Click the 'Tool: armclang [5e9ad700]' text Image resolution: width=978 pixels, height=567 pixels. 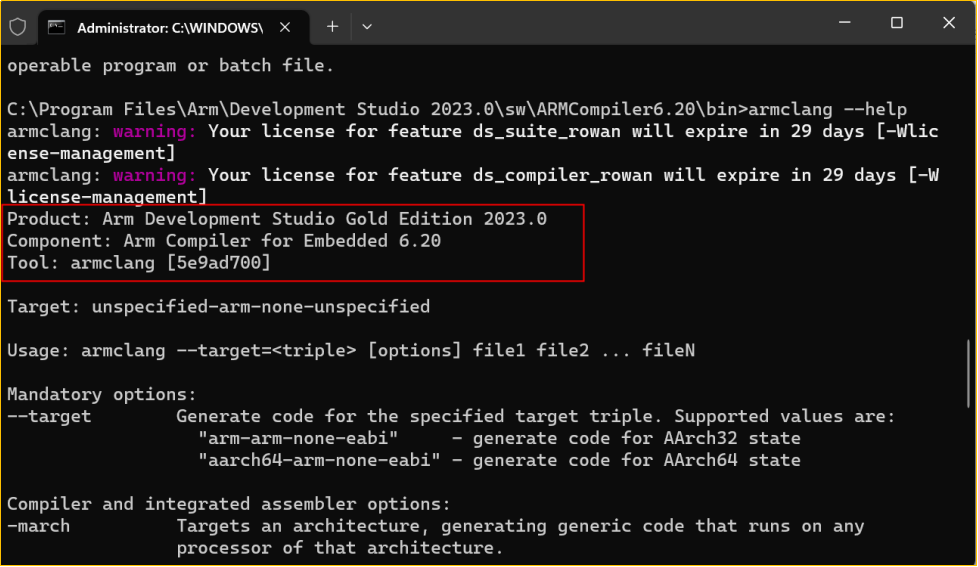pos(139,263)
